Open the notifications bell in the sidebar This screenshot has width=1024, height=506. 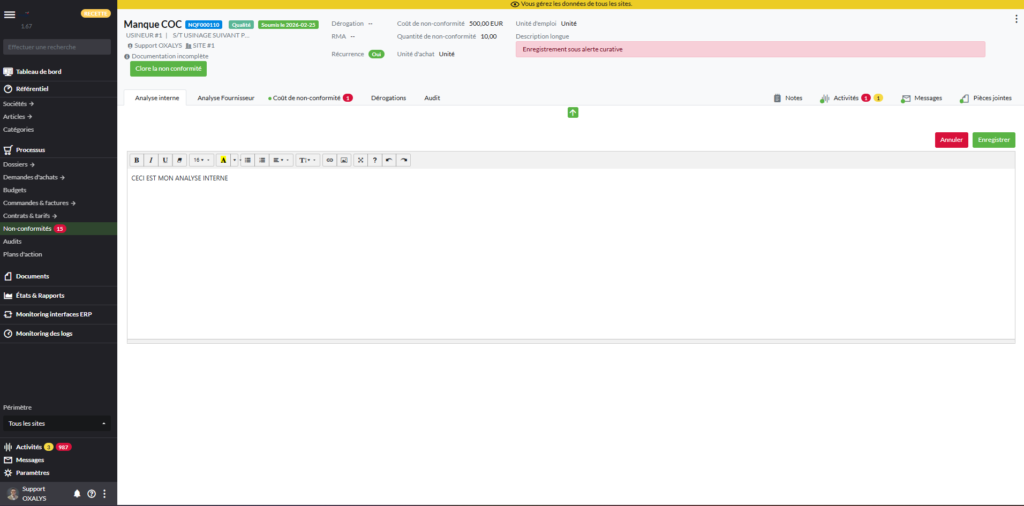pos(77,494)
